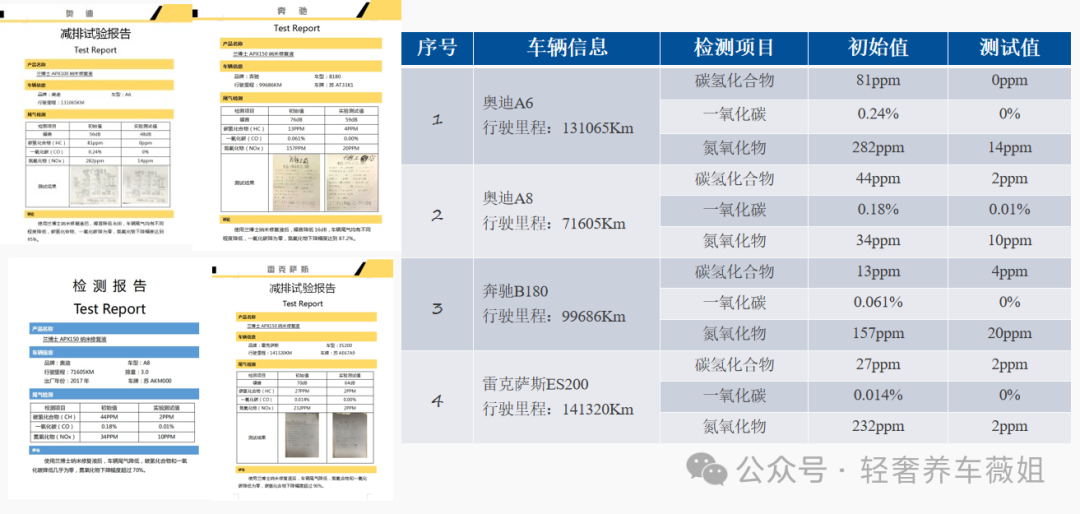Select the 序号 column header

click(x=437, y=48)
